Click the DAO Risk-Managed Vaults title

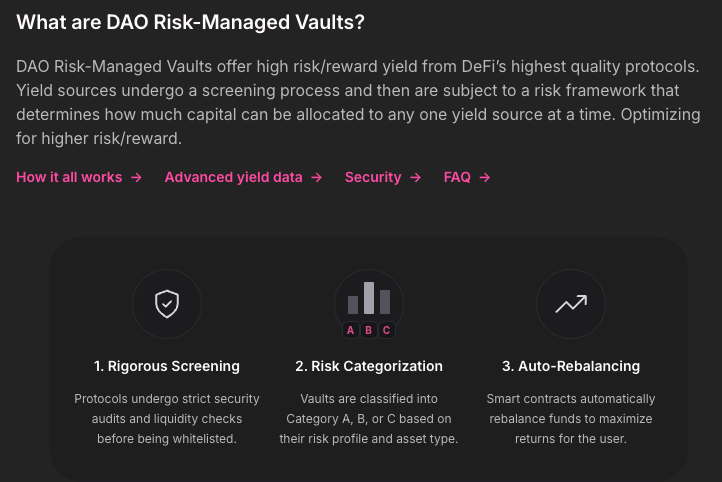190,21
